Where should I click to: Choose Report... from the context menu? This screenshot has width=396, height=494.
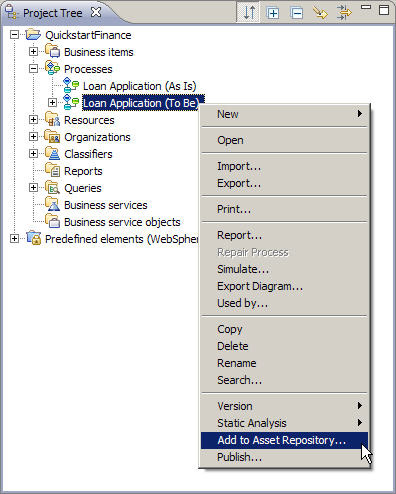[284, 235]
